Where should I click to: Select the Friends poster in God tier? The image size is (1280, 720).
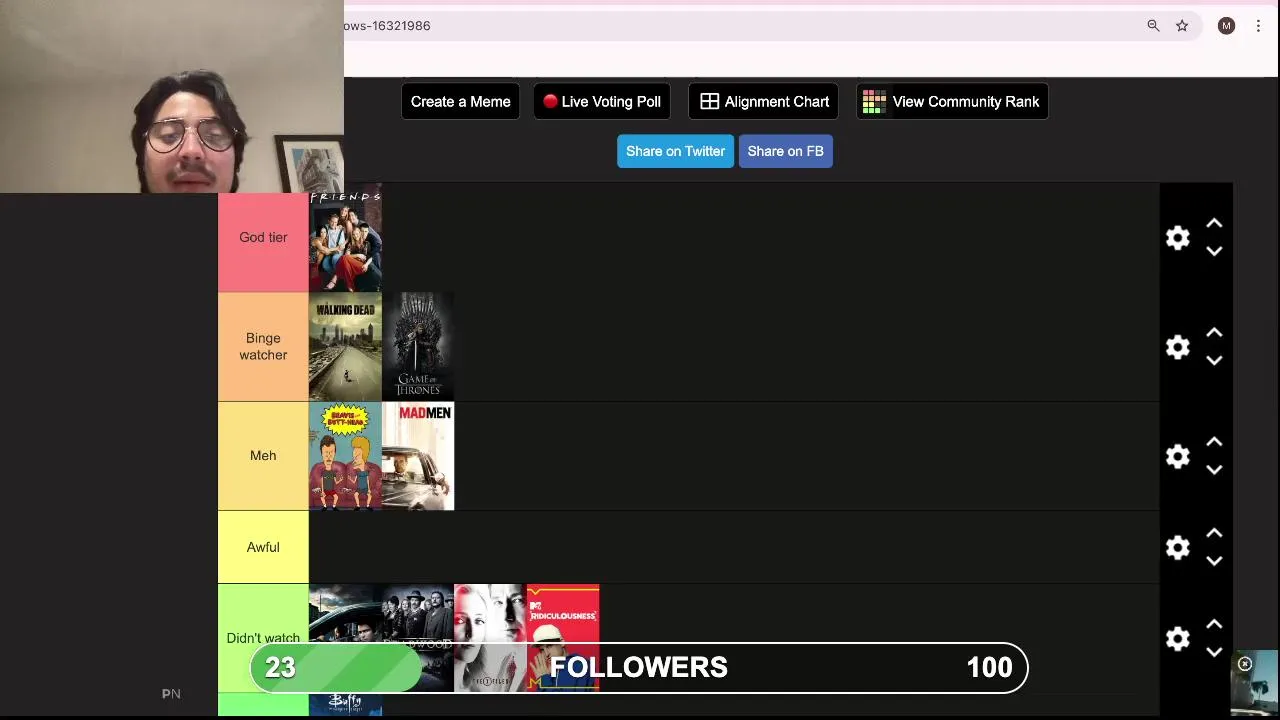pos(345,238)
